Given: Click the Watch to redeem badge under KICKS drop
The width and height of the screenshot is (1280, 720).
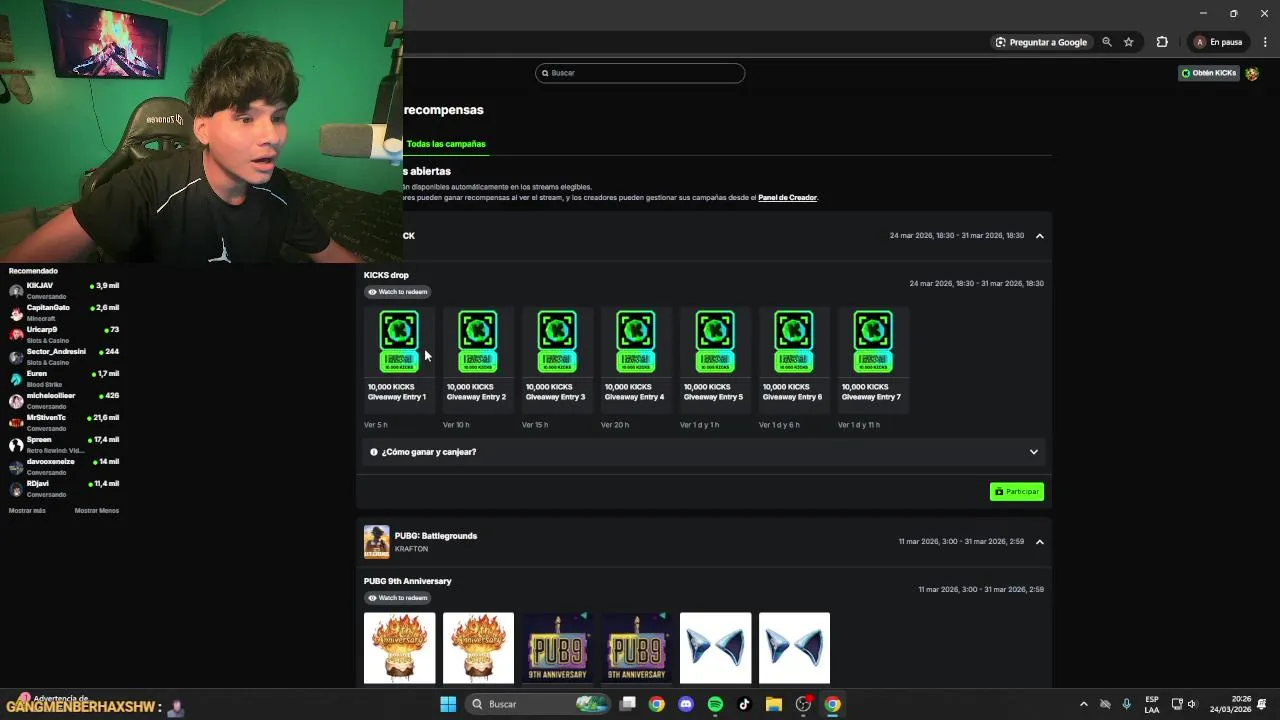Looking at the screenshot, I should point(398,292).
